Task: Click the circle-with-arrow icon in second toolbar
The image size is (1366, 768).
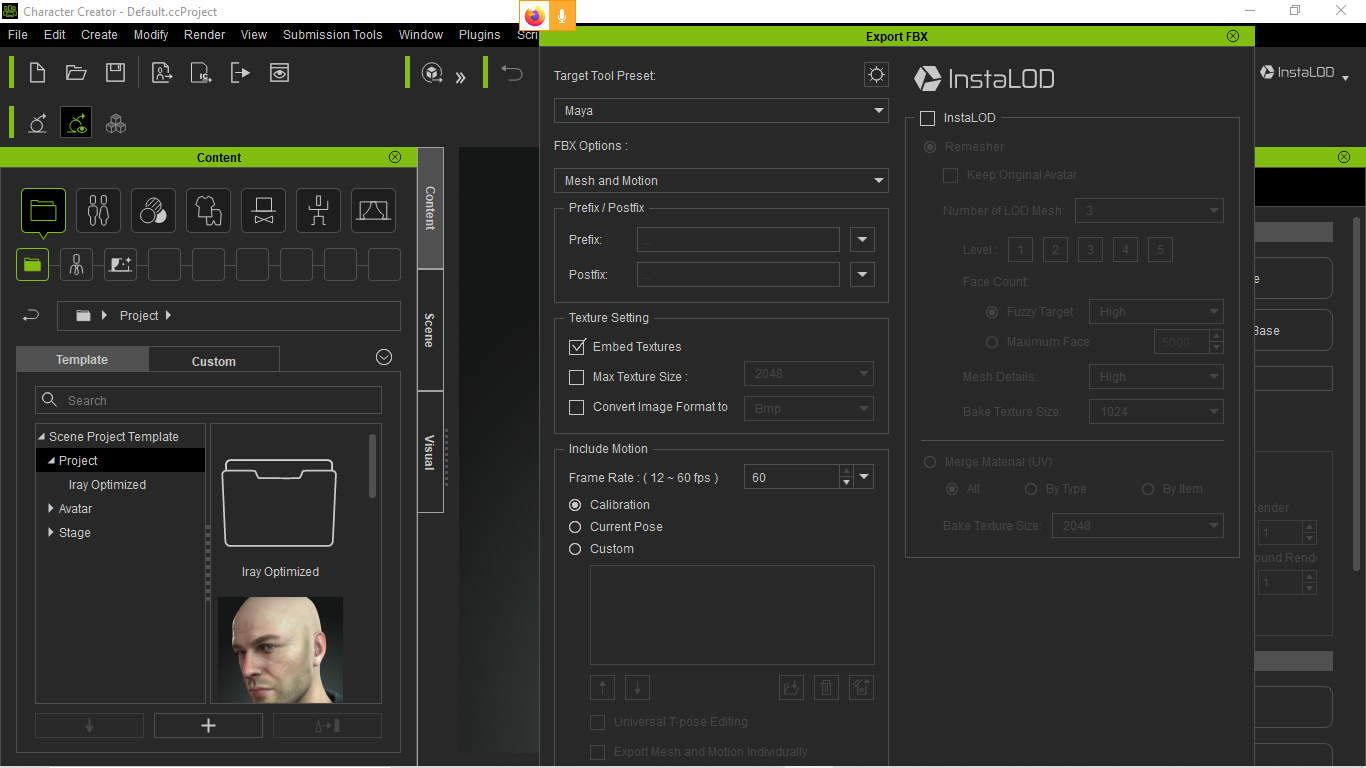Action: click(37, 123)
